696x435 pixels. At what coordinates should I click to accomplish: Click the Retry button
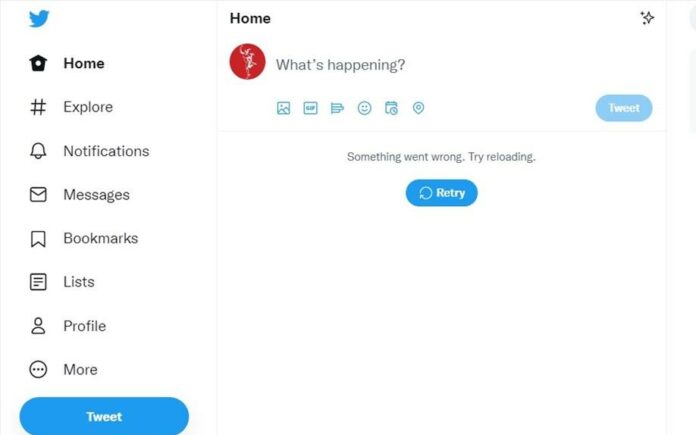pos(442,193)
